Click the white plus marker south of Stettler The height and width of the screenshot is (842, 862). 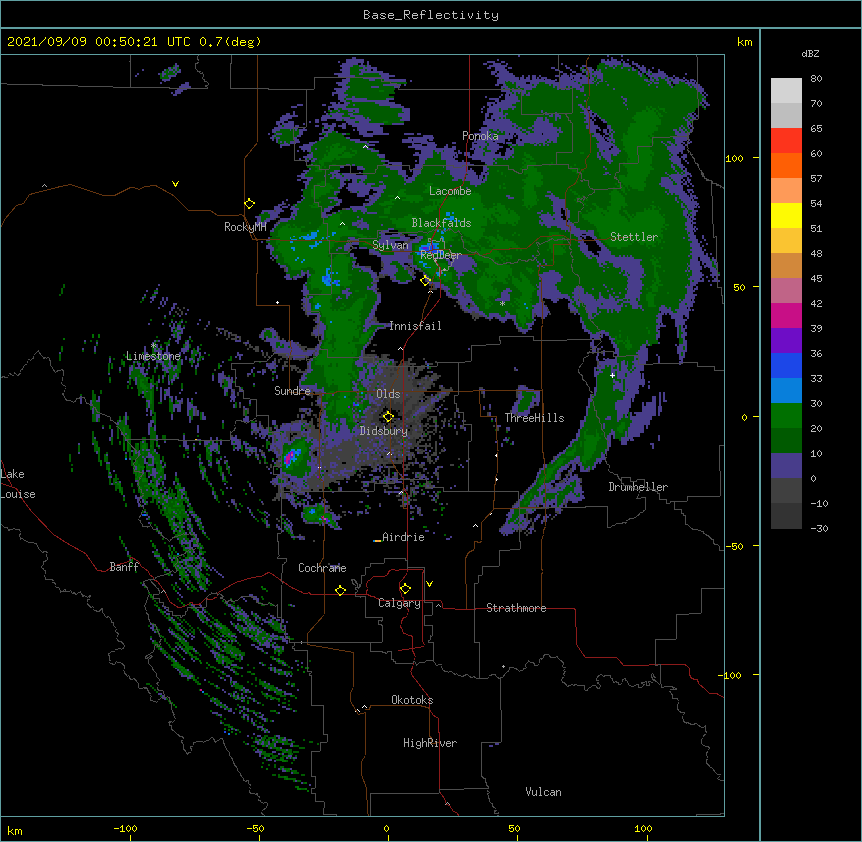tap(612, 375)
